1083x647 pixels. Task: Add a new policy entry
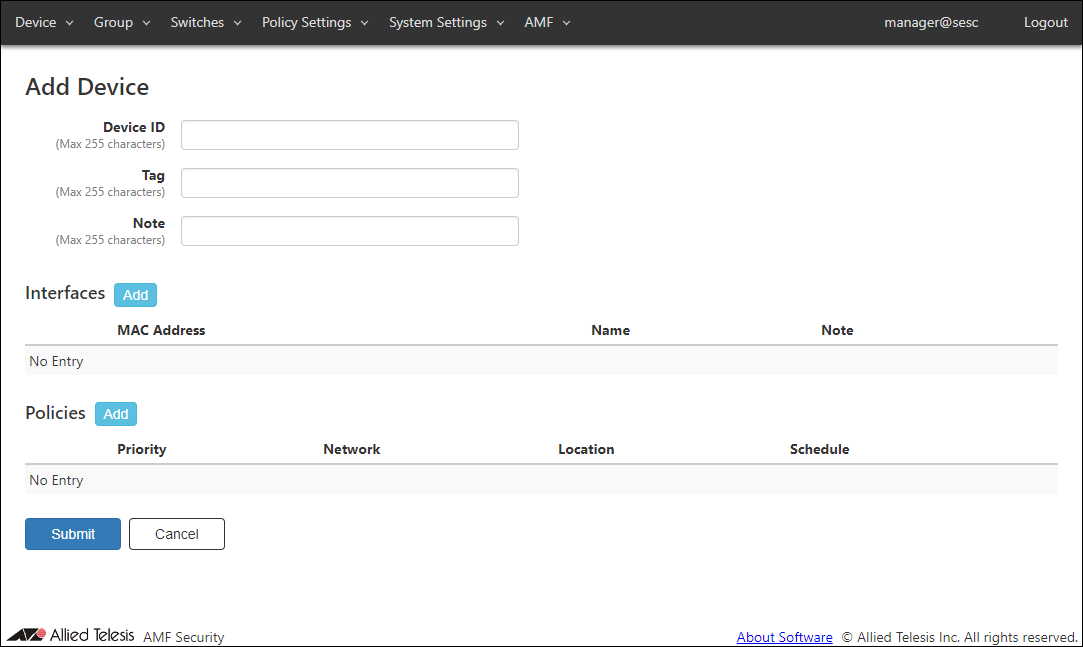pyautogui.click(x=116, y=414)
